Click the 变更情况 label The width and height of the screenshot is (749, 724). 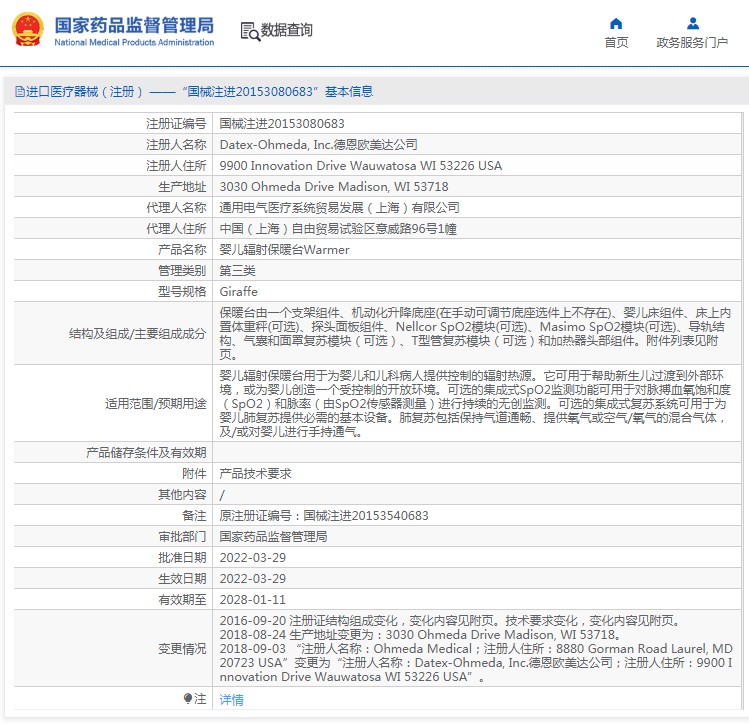[x=182, y=649]
